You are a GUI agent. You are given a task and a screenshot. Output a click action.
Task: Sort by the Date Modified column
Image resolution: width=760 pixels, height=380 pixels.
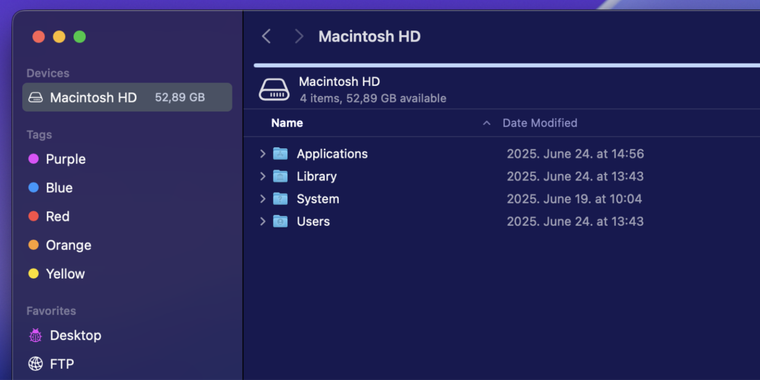point(539,123)
